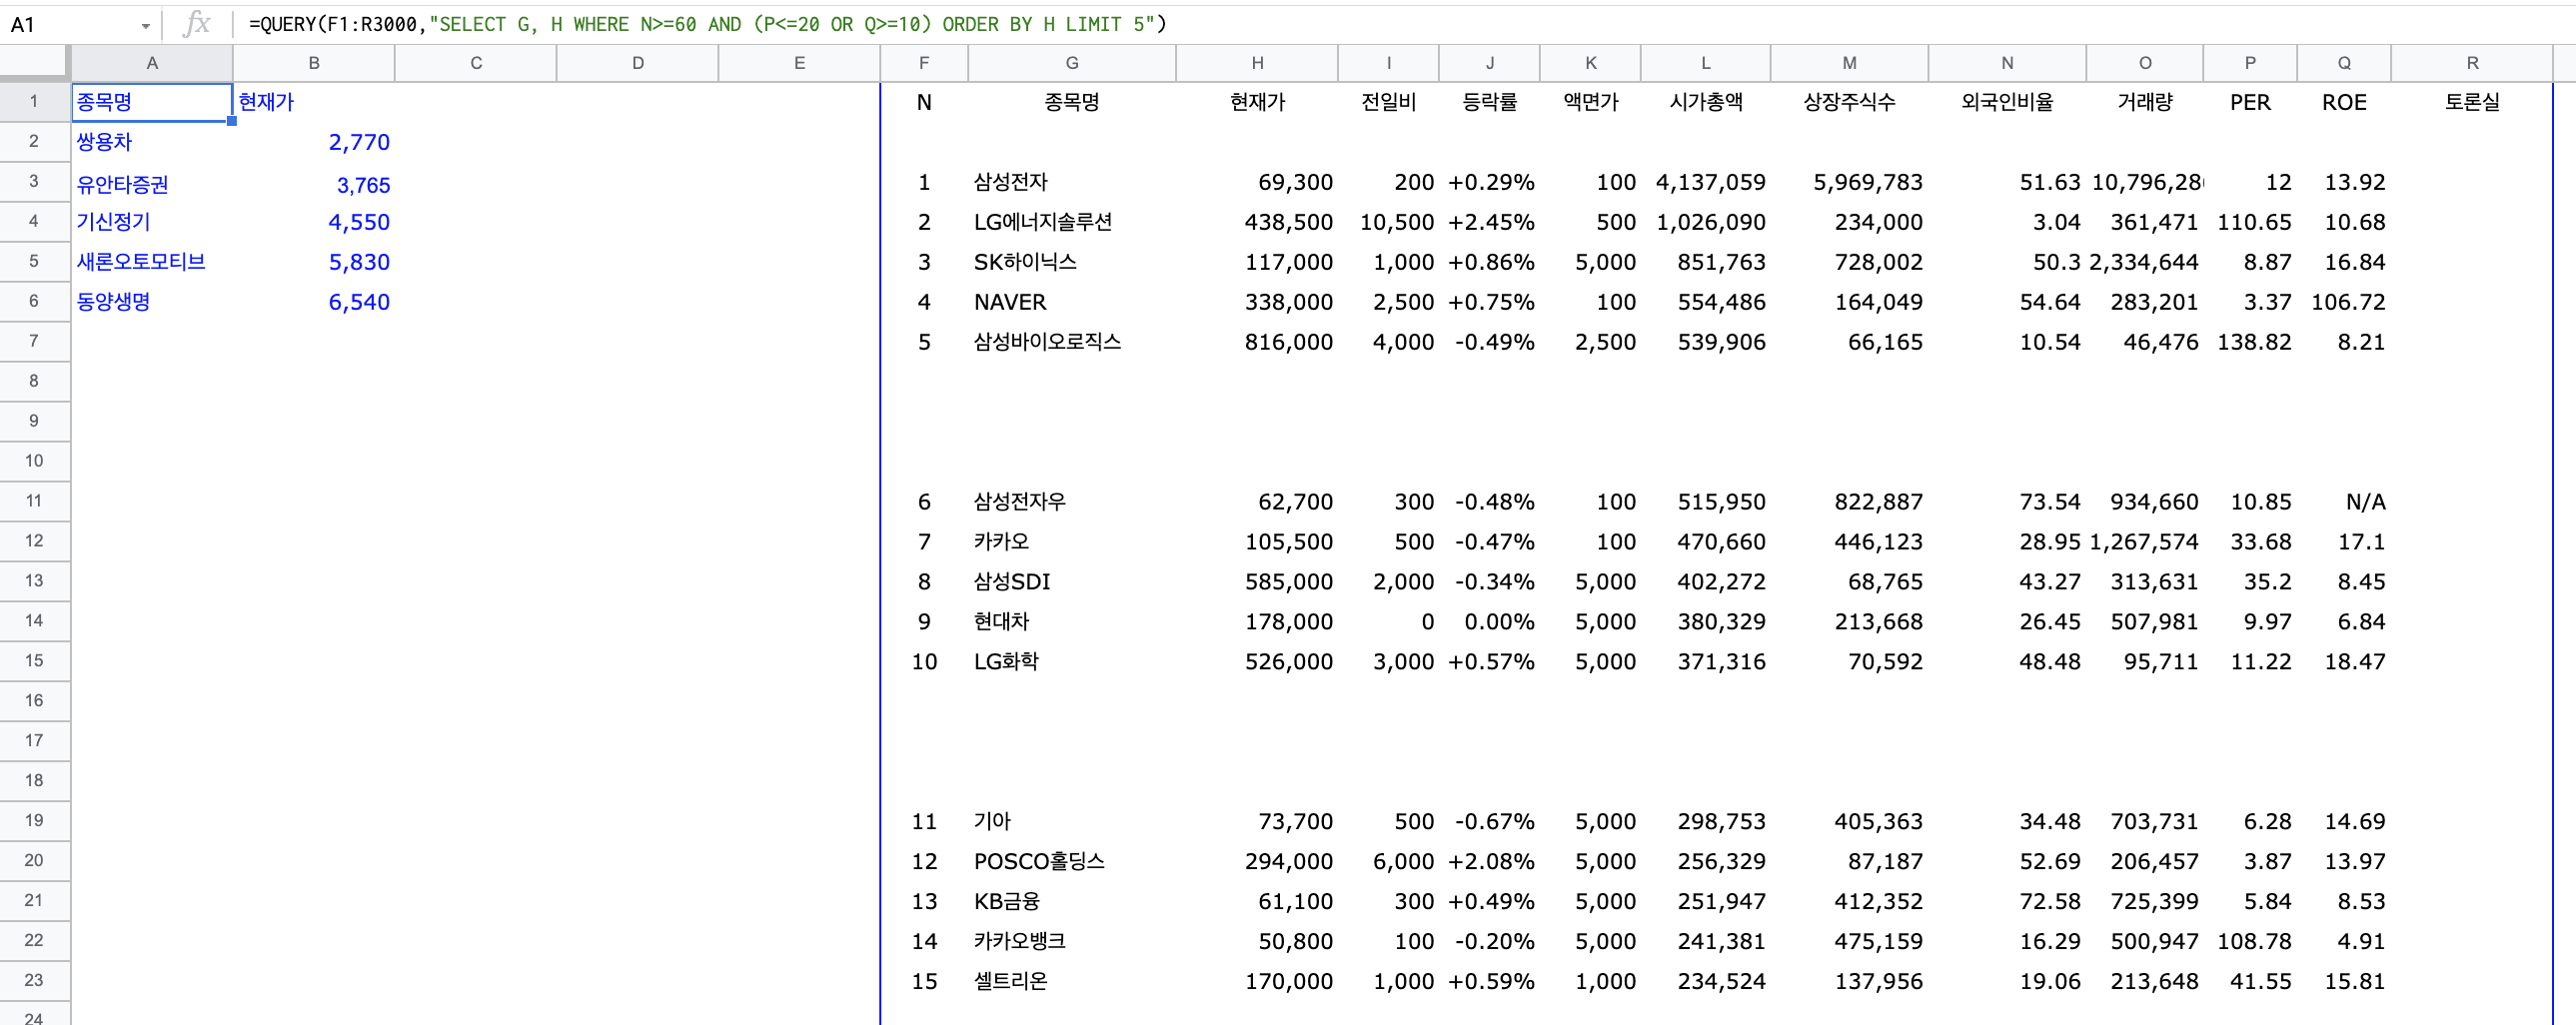Click the 거래량 header cell

click(2144, 102)
